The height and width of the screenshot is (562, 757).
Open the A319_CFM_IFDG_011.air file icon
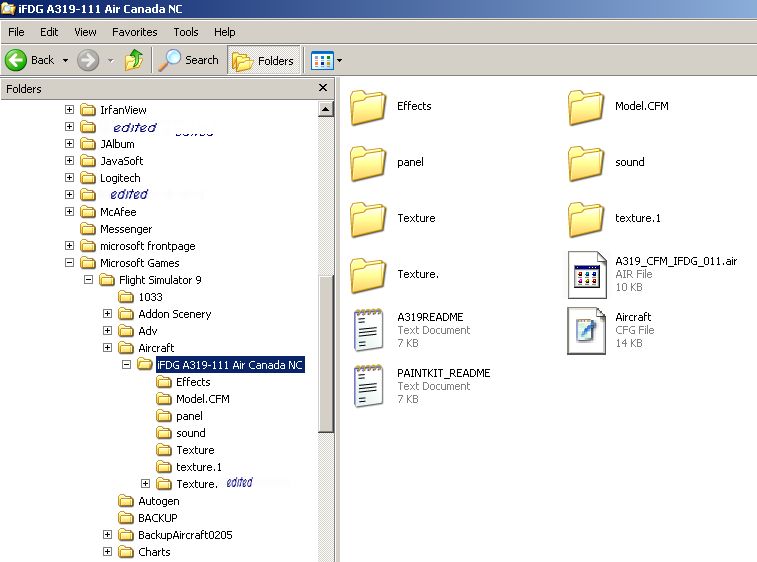[586, 275]
